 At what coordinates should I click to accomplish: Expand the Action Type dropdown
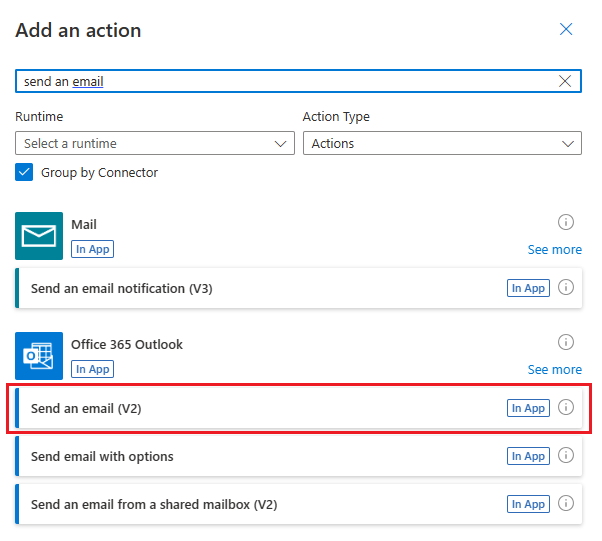[x=442, y=143]
